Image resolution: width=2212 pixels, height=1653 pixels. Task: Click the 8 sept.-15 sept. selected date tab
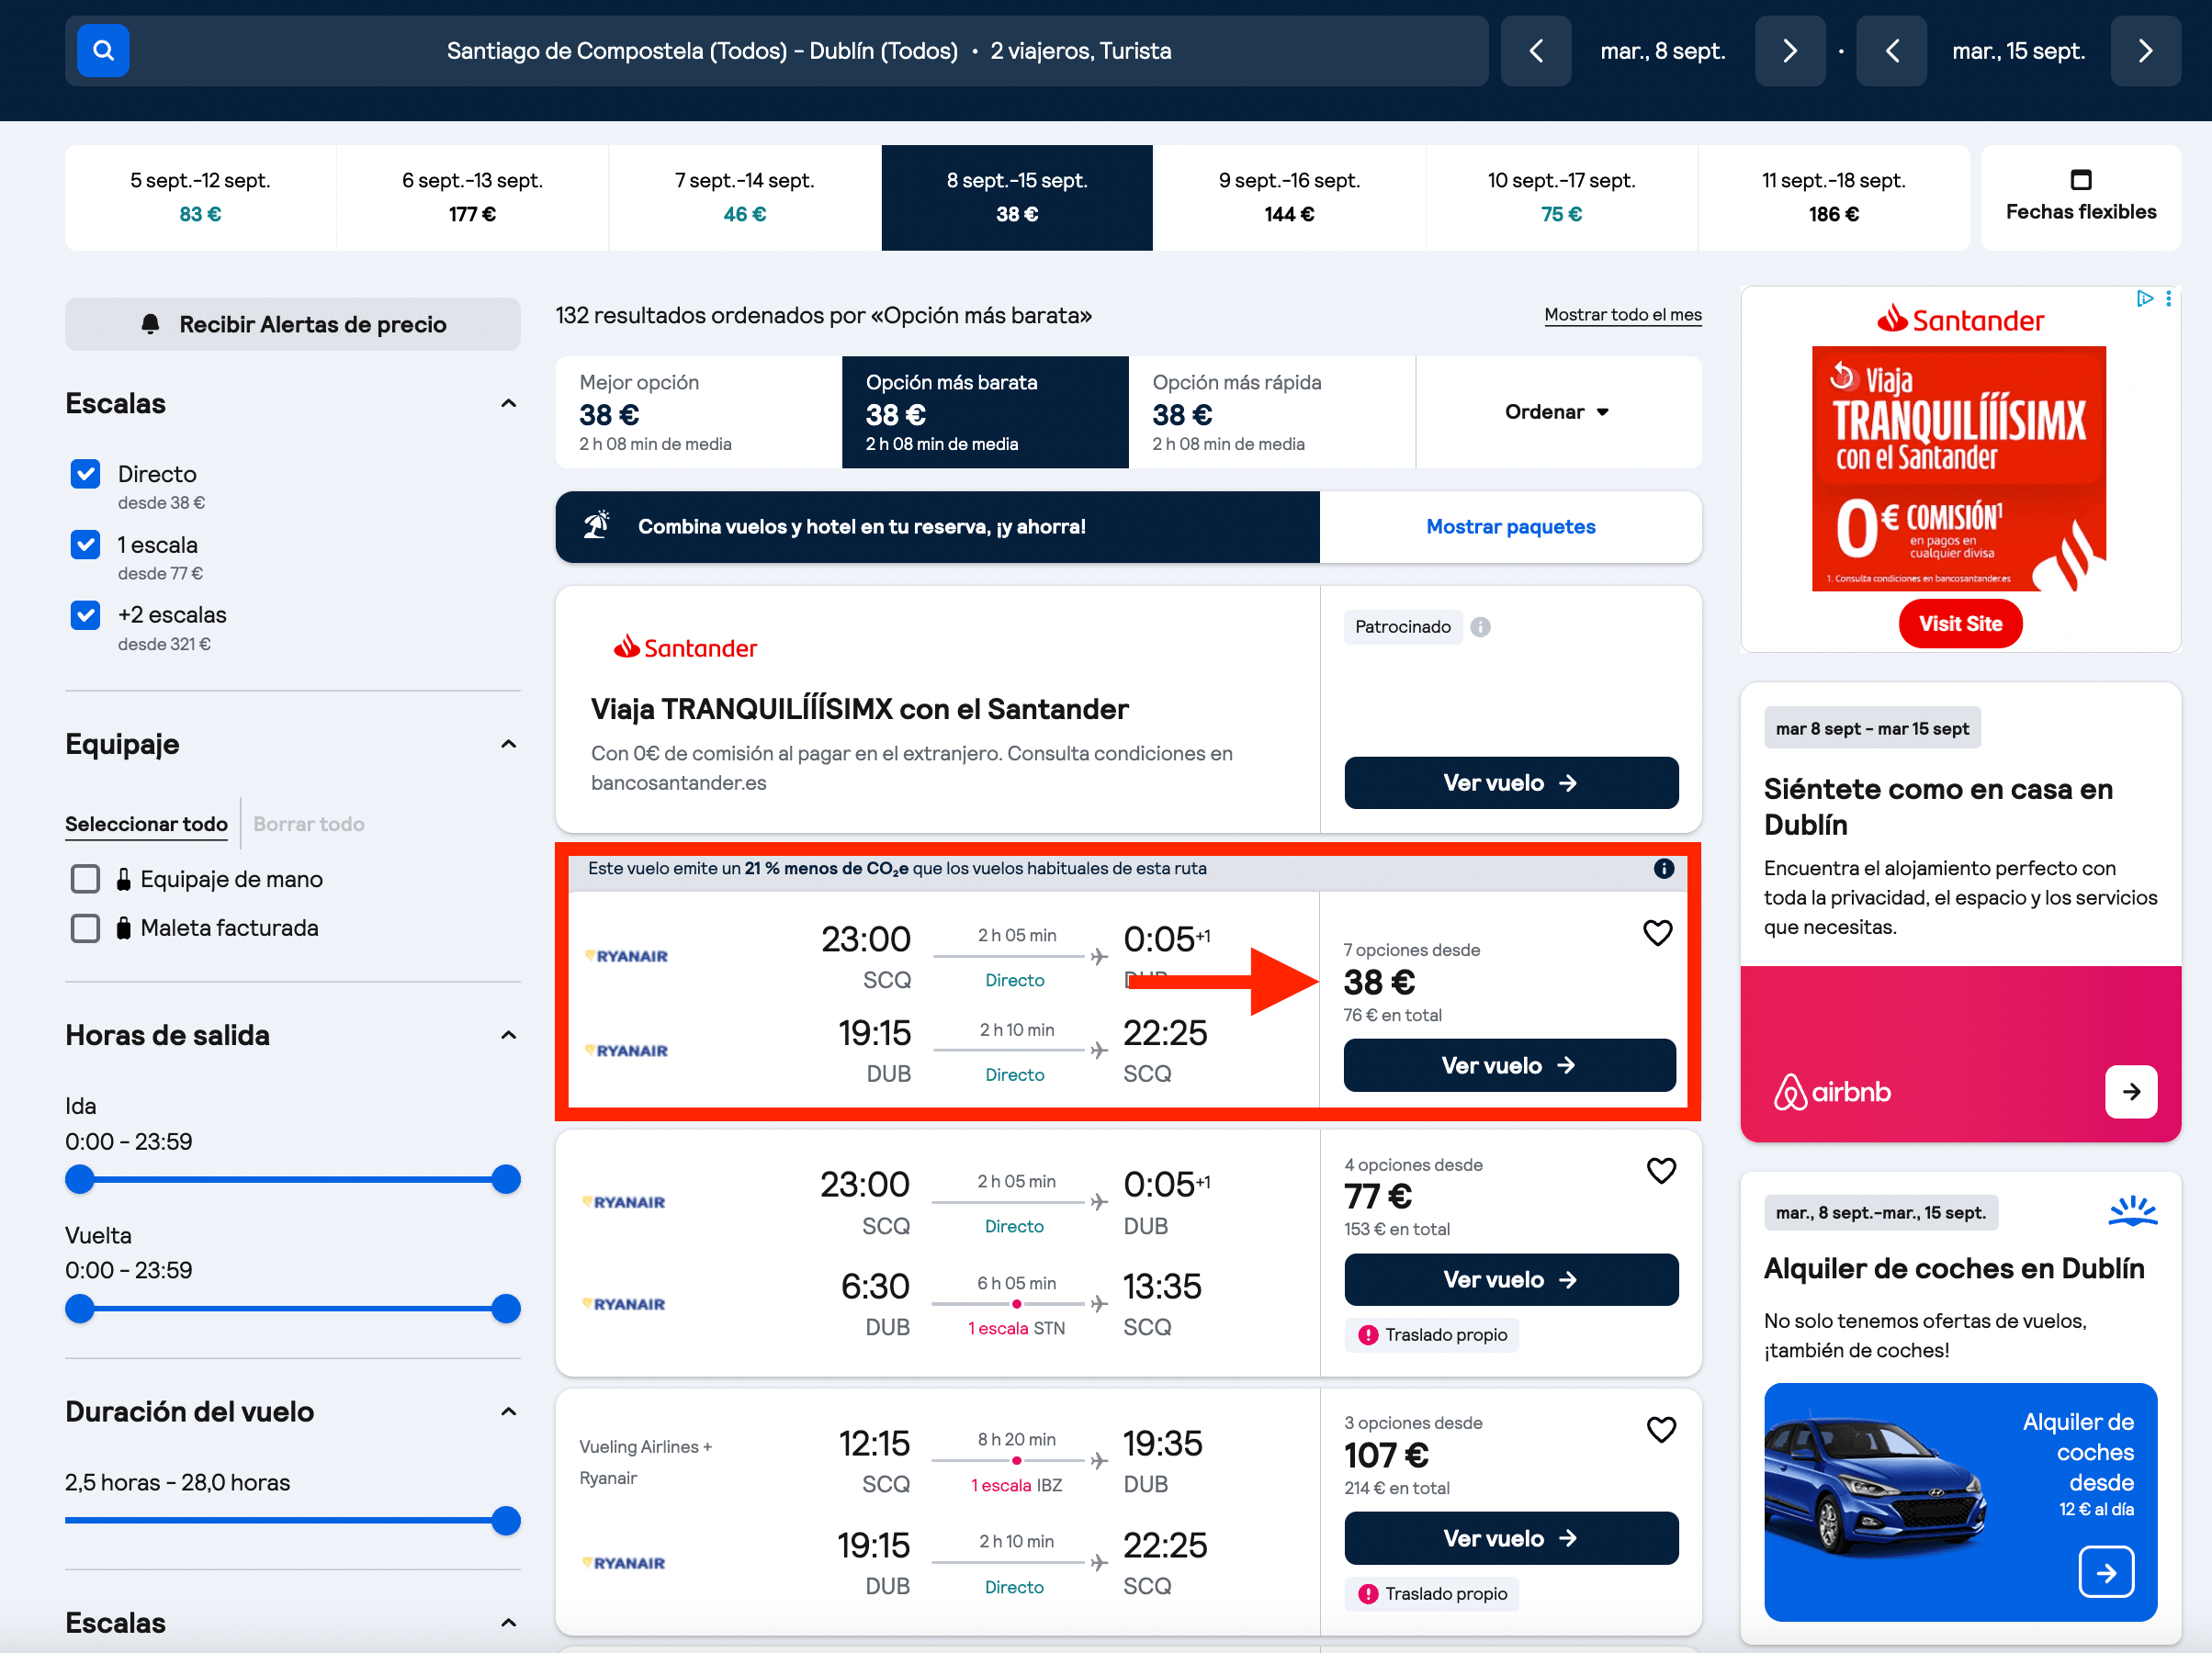(1017, 197)
